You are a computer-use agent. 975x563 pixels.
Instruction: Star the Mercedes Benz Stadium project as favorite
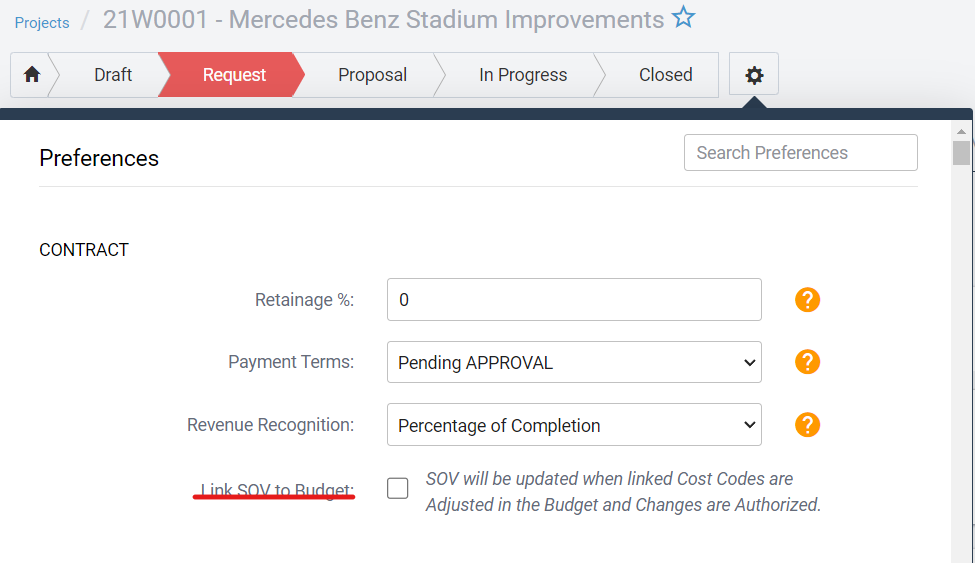pyautogui.click(x=683, y=18)
